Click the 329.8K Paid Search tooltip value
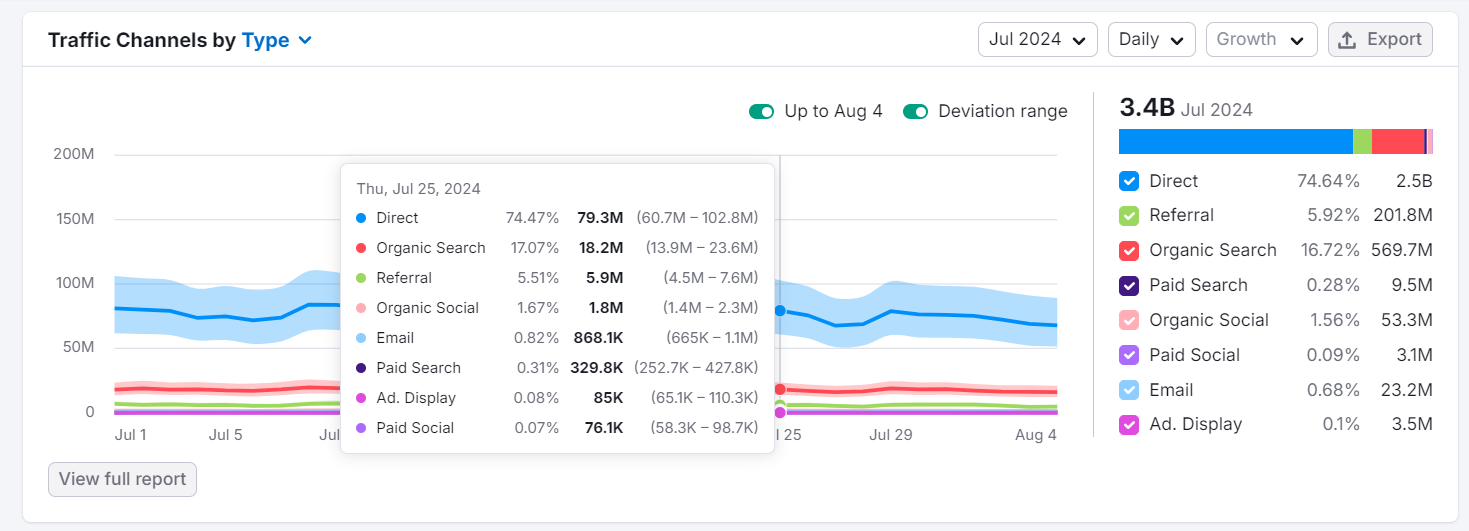 coord(597,368)
